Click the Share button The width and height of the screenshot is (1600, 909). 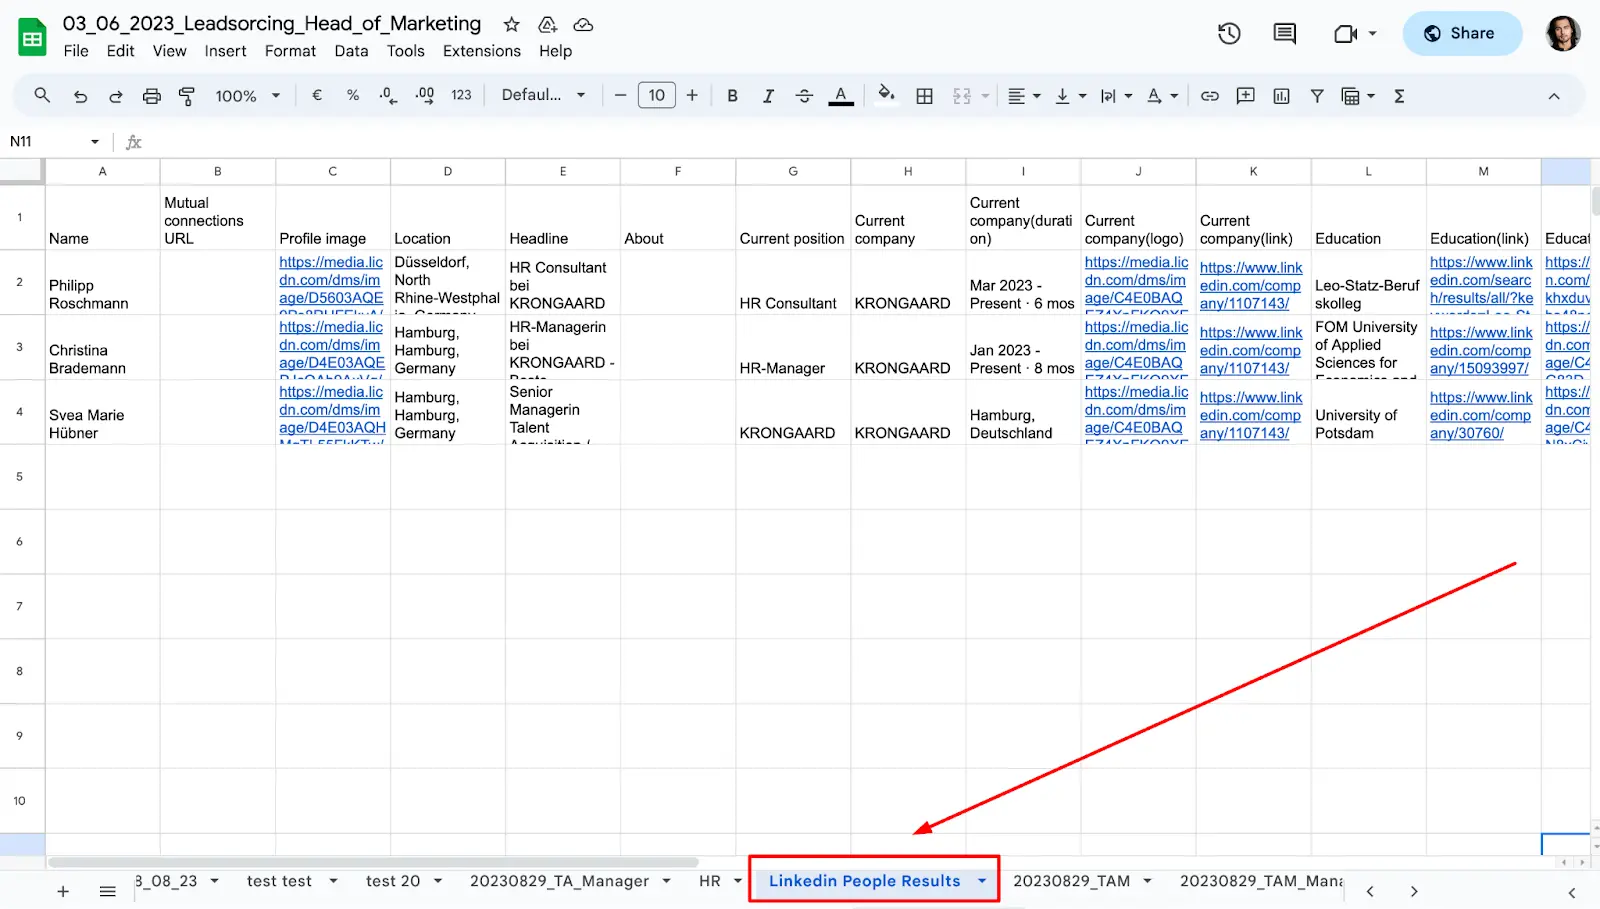pos(1461,34)
